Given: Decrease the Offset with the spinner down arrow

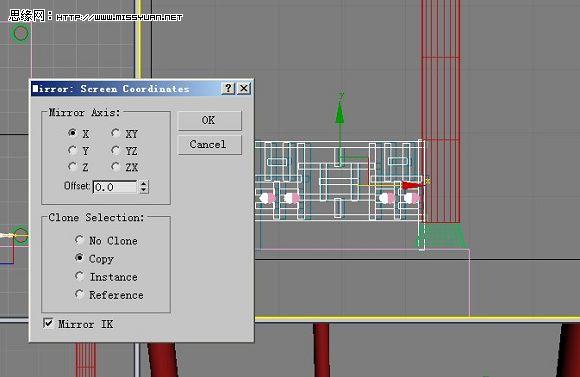Looking at the screenshot, I should 144,190.
